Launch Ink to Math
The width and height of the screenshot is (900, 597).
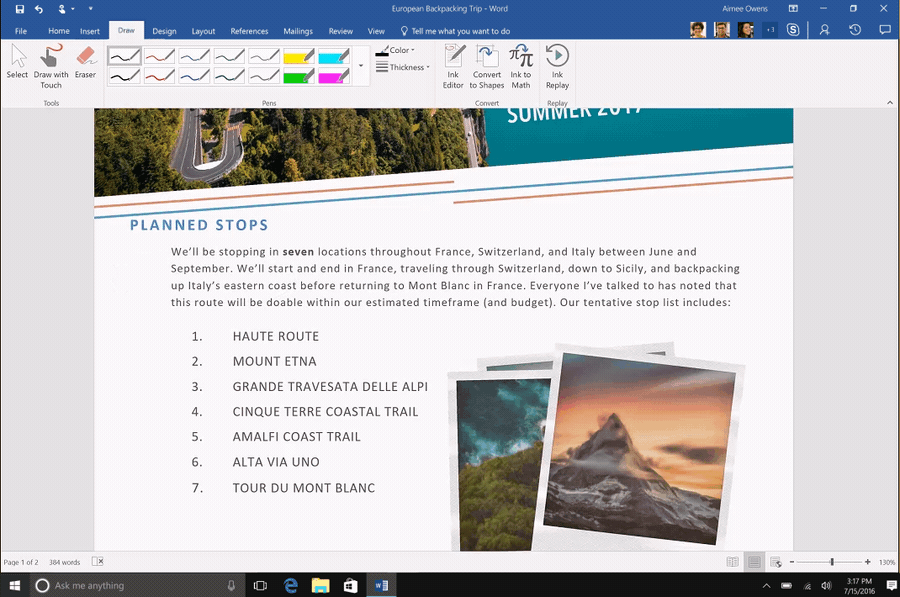click(521, 66)
